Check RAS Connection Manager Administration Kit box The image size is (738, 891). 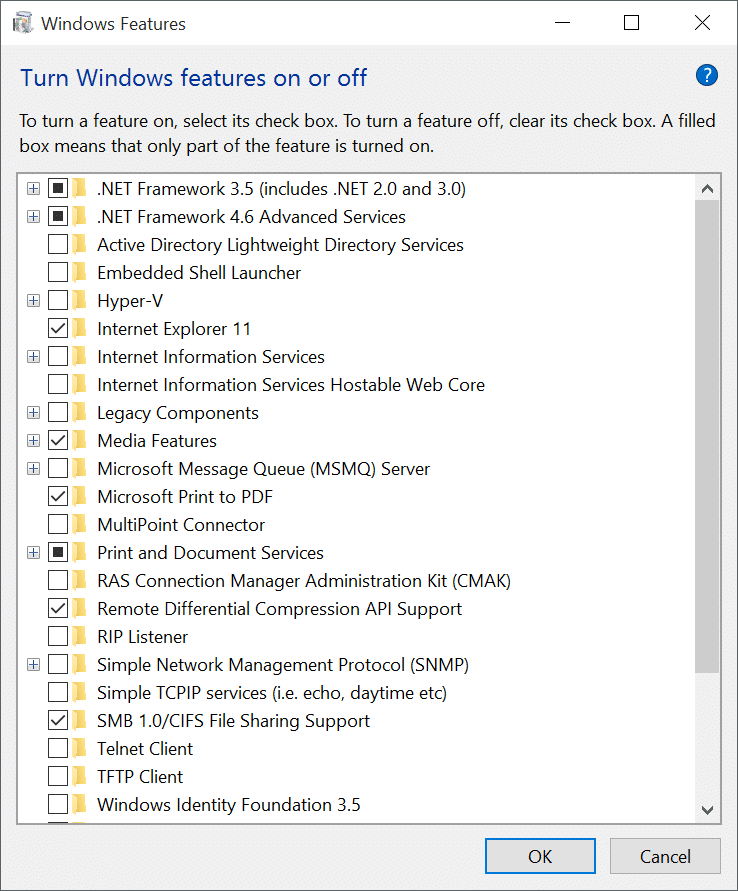pyautogui.click(x=58, y=580)
